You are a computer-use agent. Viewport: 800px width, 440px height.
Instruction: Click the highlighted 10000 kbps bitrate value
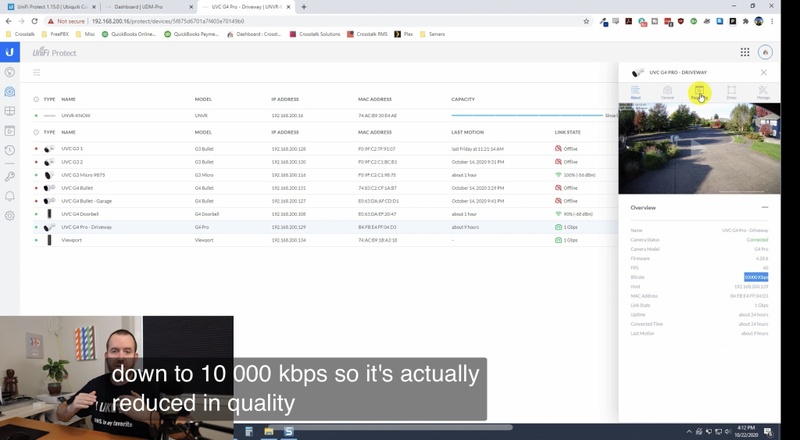[x=756, y=277]
